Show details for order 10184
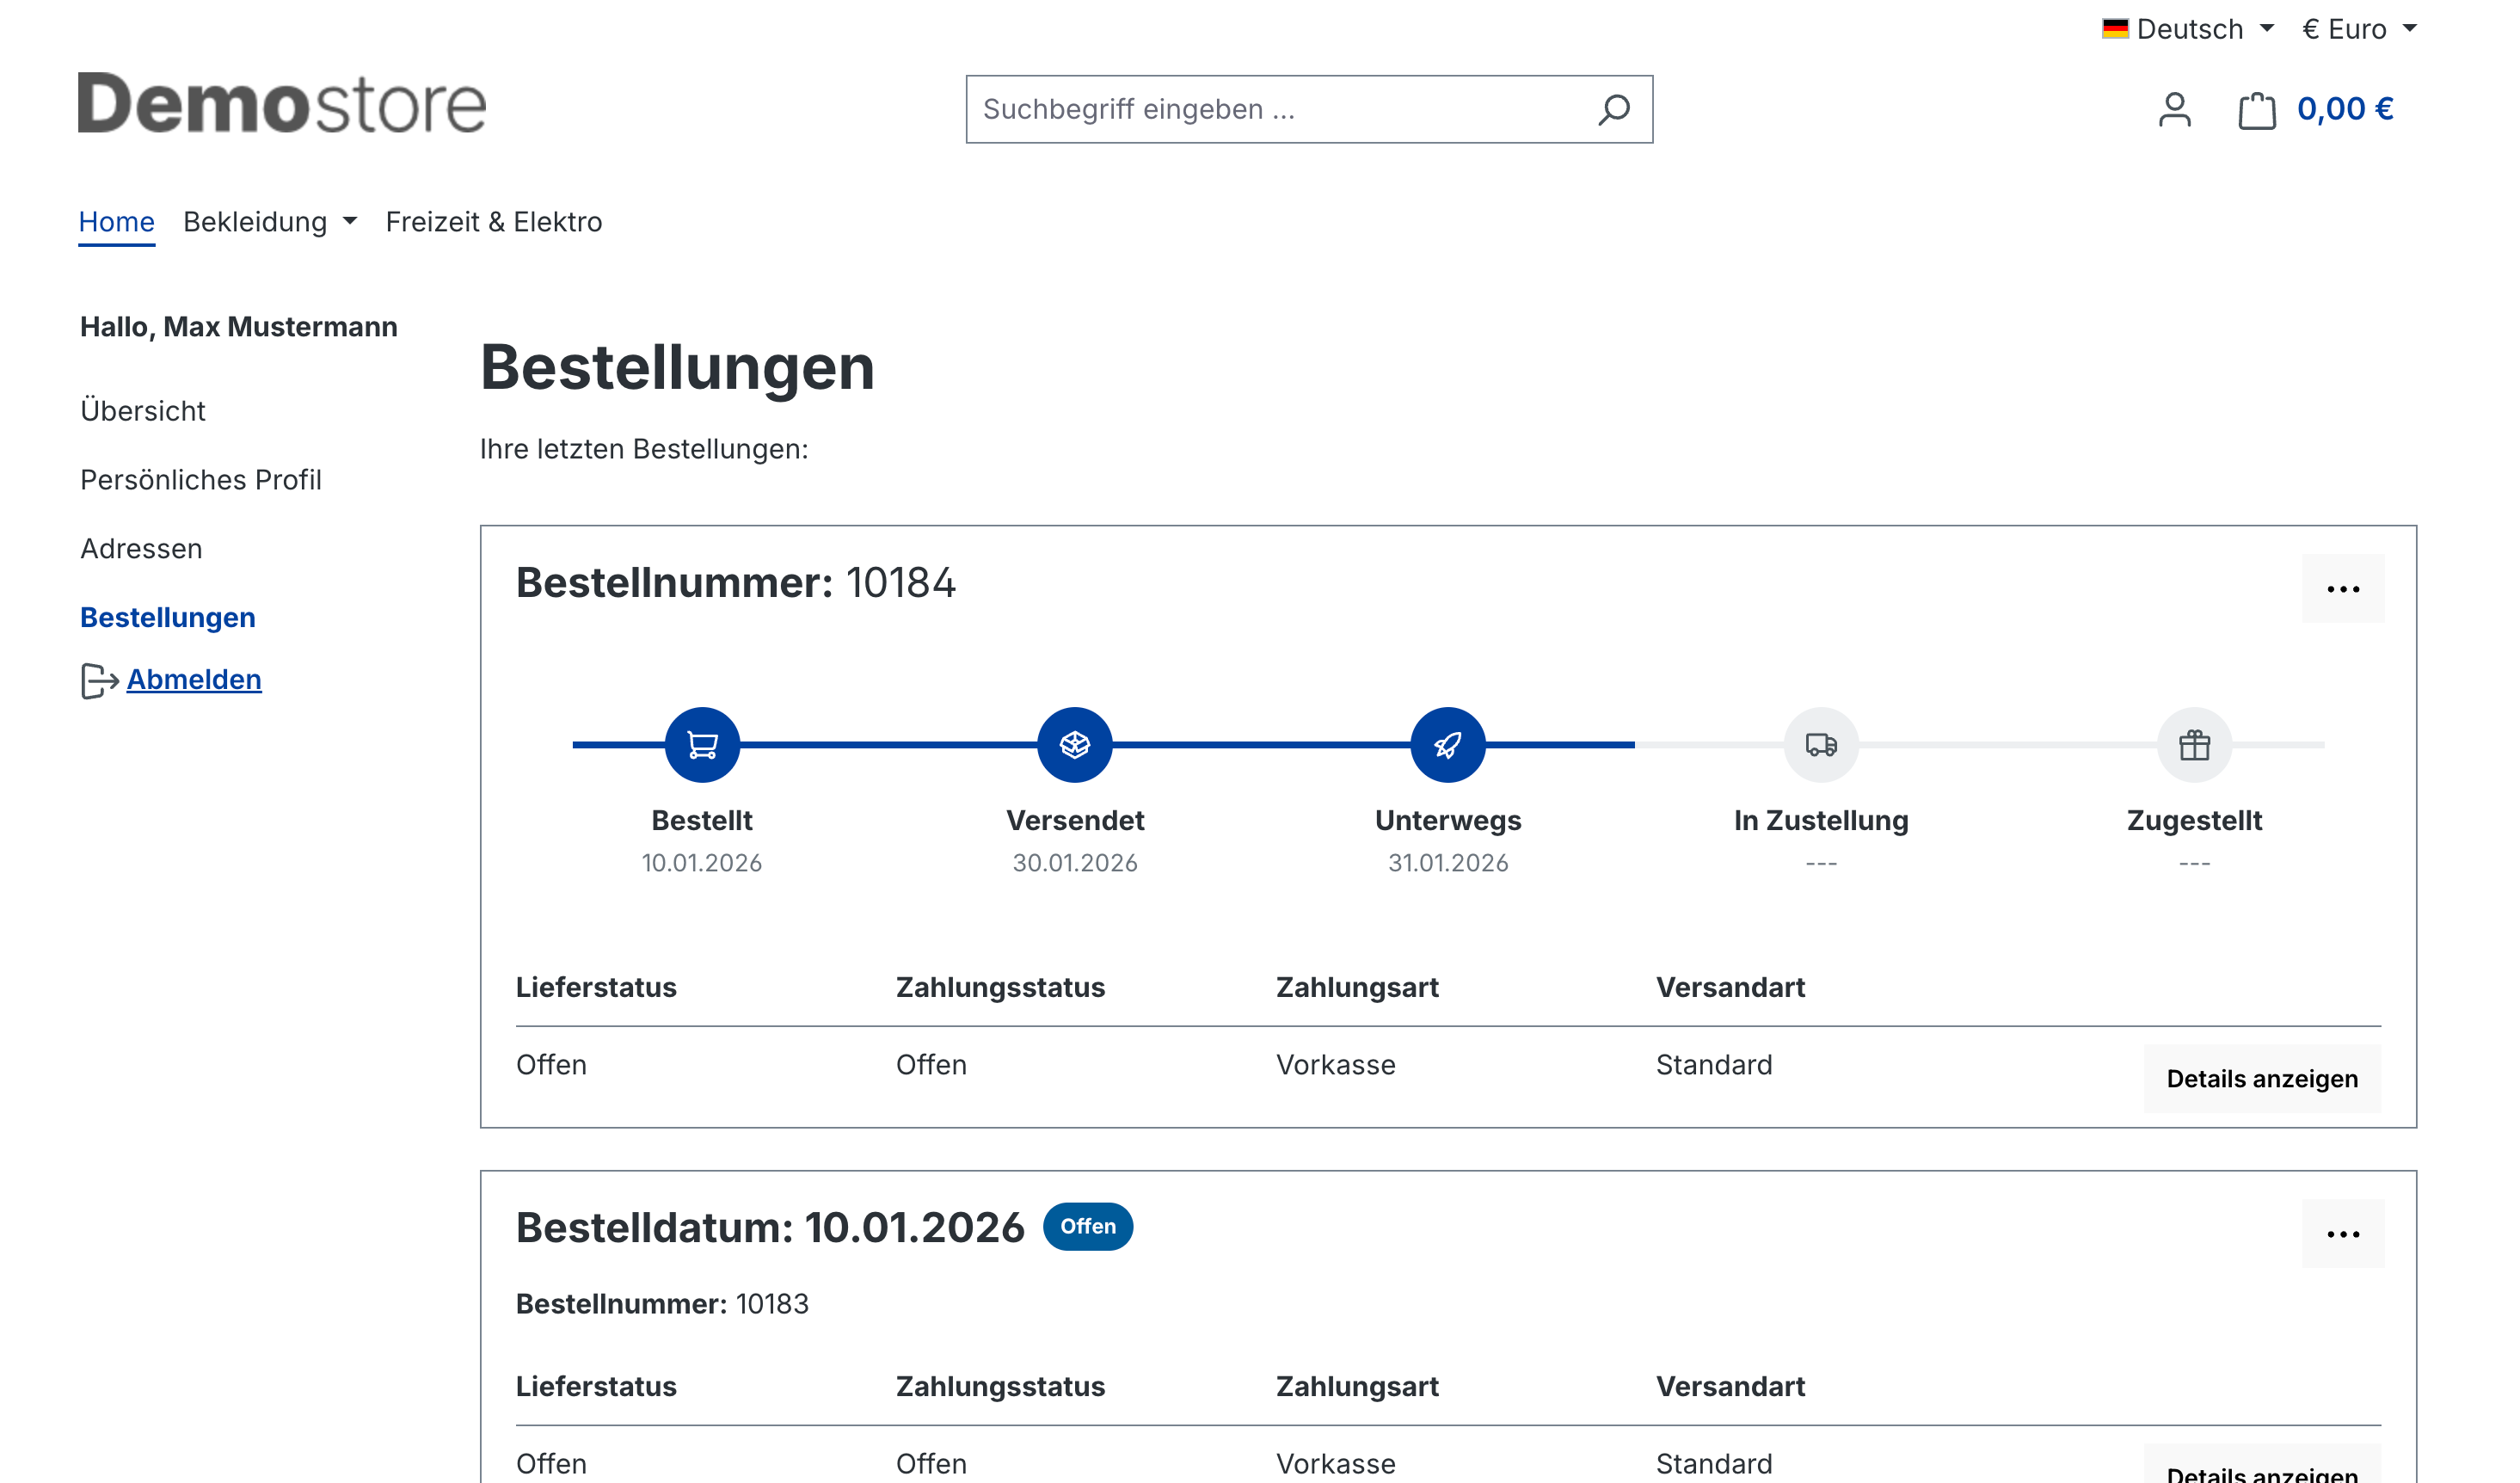Viewport: 2520px width, 1483px height. (2262, 1079)
